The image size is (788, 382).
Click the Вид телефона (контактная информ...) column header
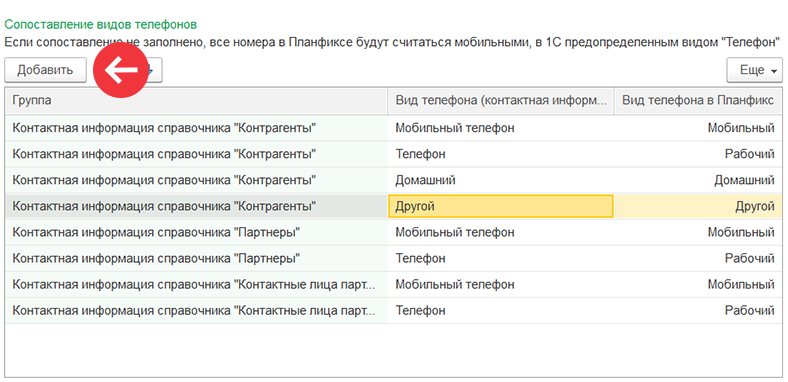pos(501,101)
